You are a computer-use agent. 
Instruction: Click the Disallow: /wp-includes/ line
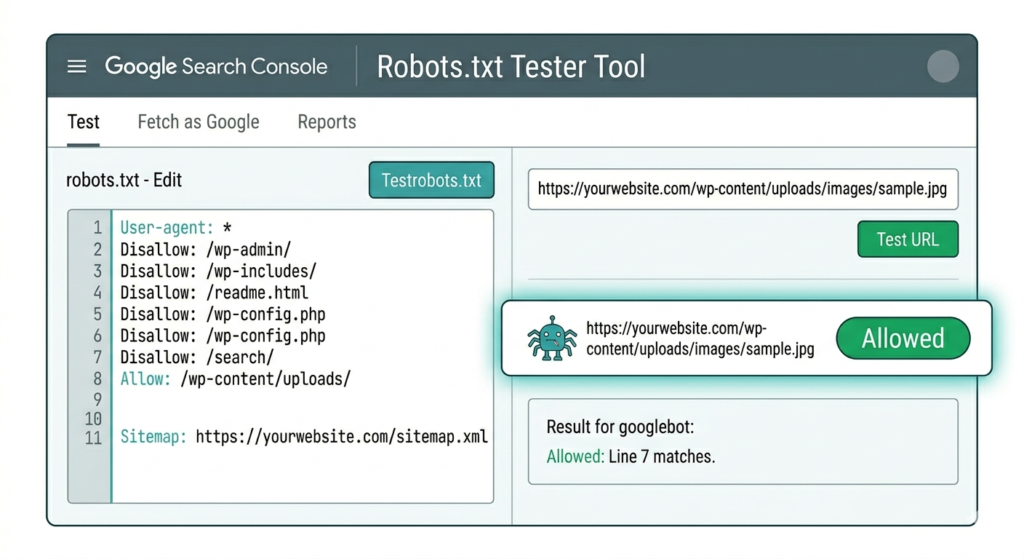click(218, 271)
